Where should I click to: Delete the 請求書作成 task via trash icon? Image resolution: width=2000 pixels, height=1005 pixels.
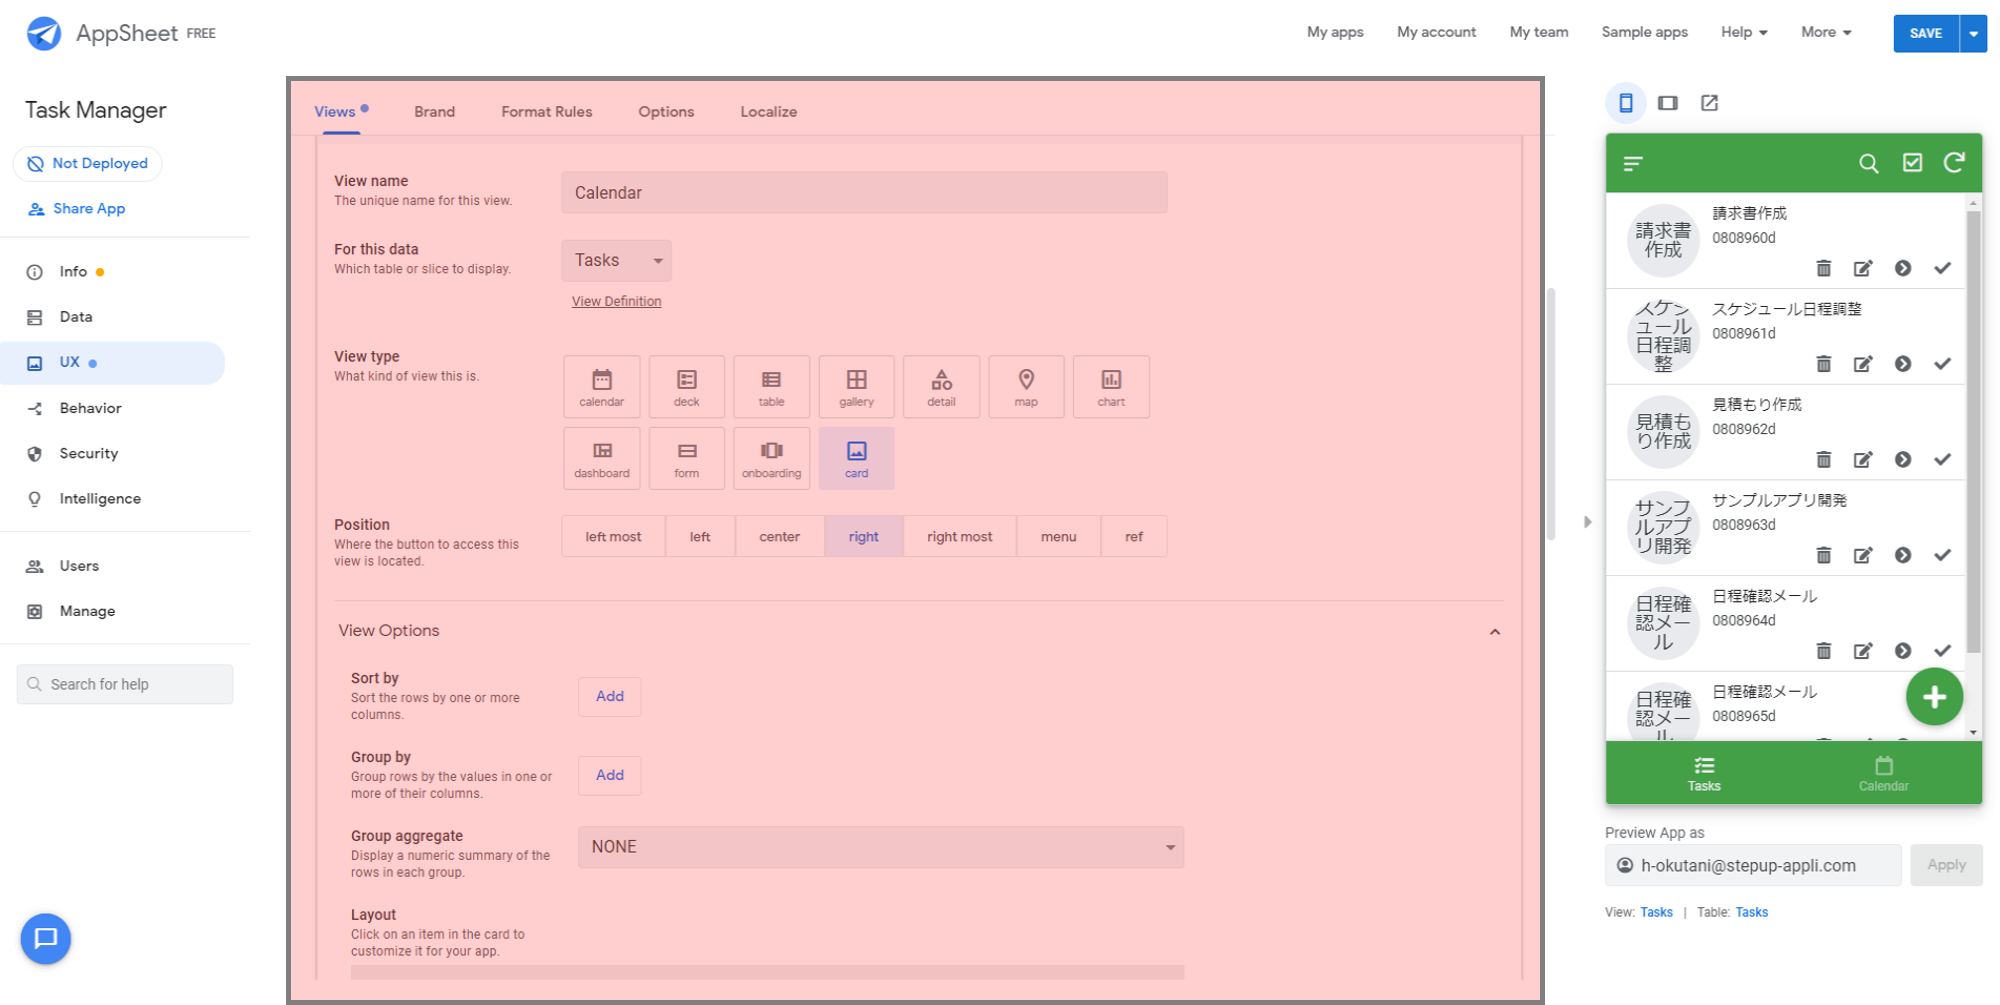pyautogui.click(x=1823, y=268)
